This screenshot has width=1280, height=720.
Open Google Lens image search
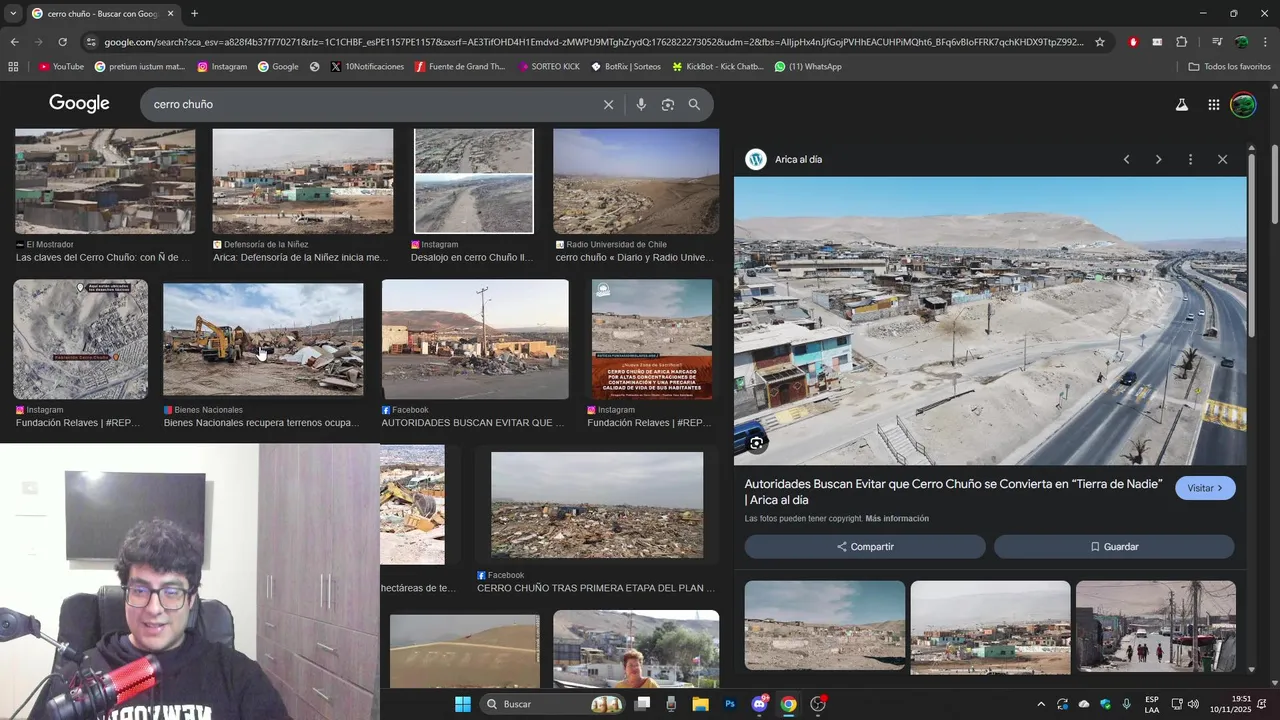click(668, 105)
